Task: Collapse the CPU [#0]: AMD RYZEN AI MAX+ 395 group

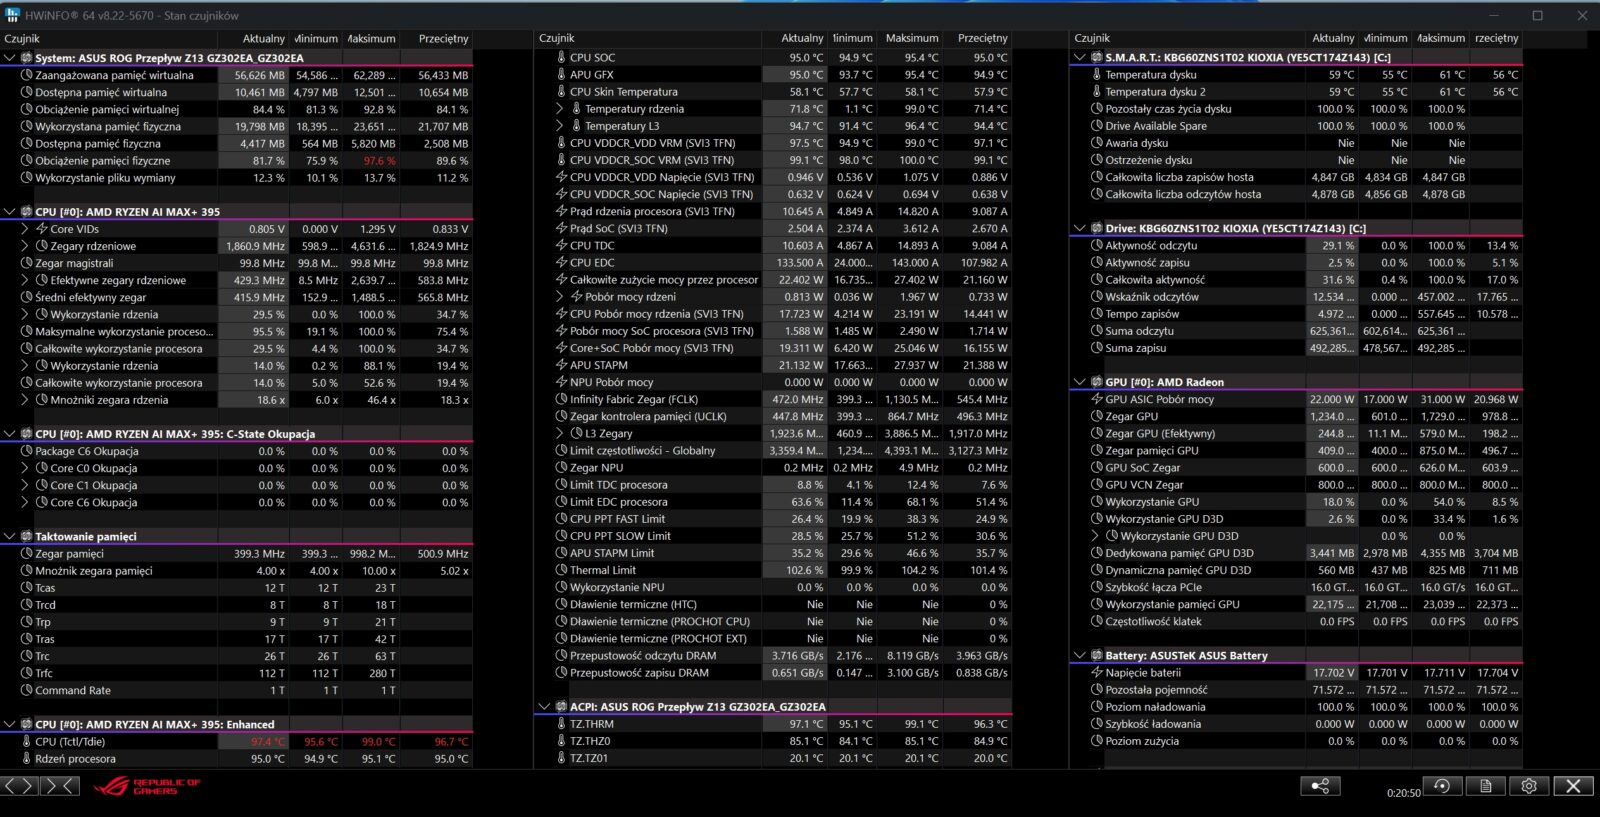Action: pos(10,212)
